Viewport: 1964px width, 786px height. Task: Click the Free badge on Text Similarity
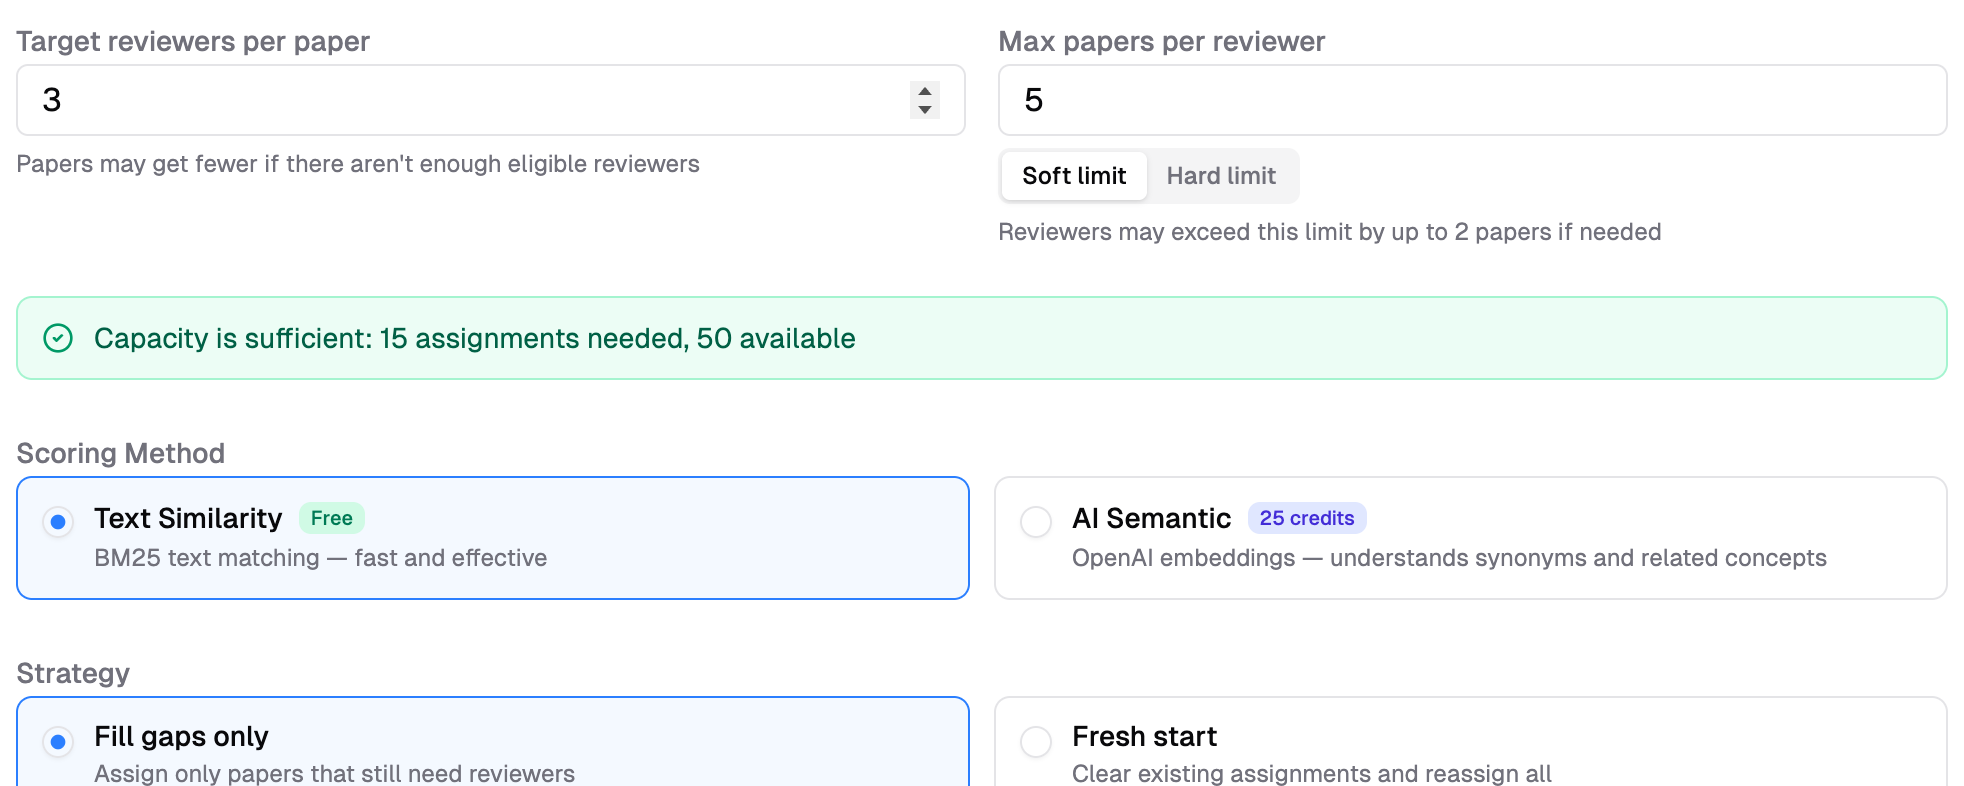pyautogui.click(x=331, y=518)
